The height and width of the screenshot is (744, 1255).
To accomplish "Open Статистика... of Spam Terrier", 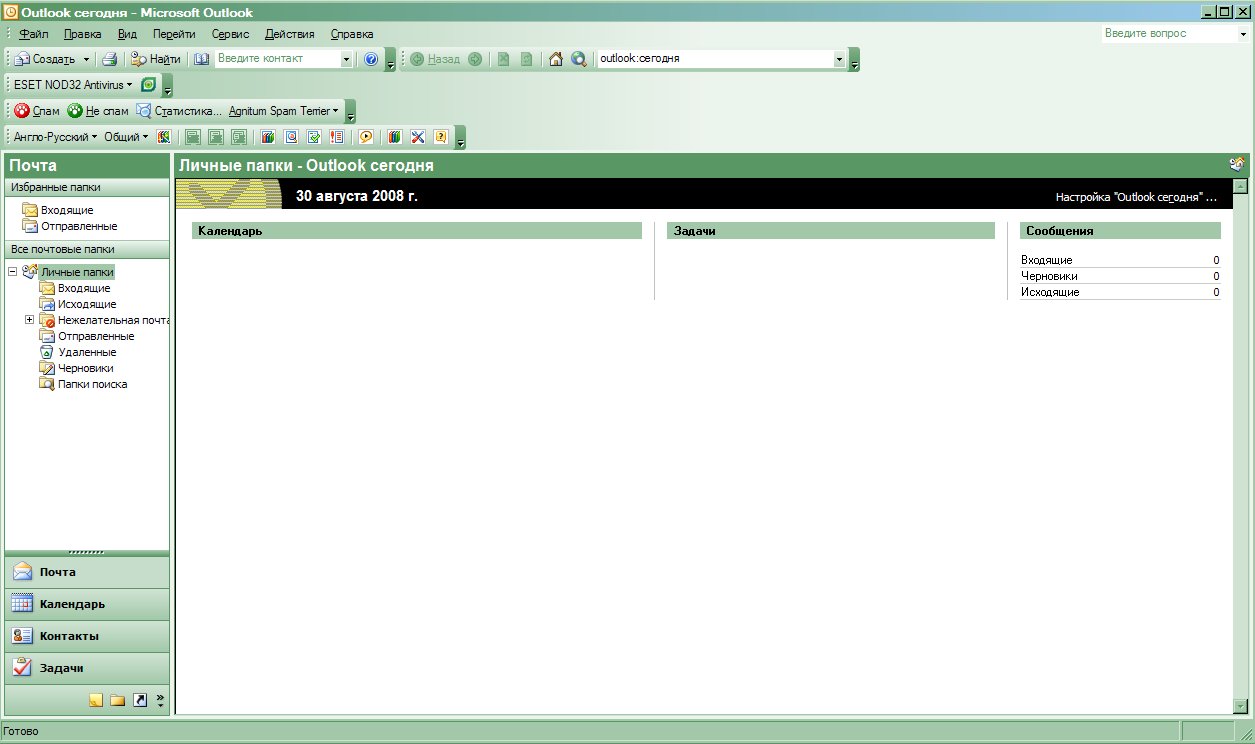I will pyautogui.click(x=179, y=111).
